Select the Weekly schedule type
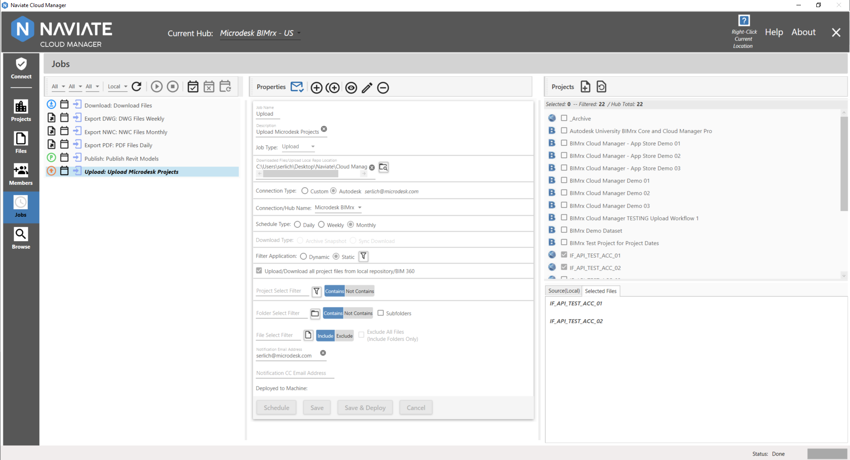Image resolution: width=850 pixels, height=460 pixels. (321, 224)
